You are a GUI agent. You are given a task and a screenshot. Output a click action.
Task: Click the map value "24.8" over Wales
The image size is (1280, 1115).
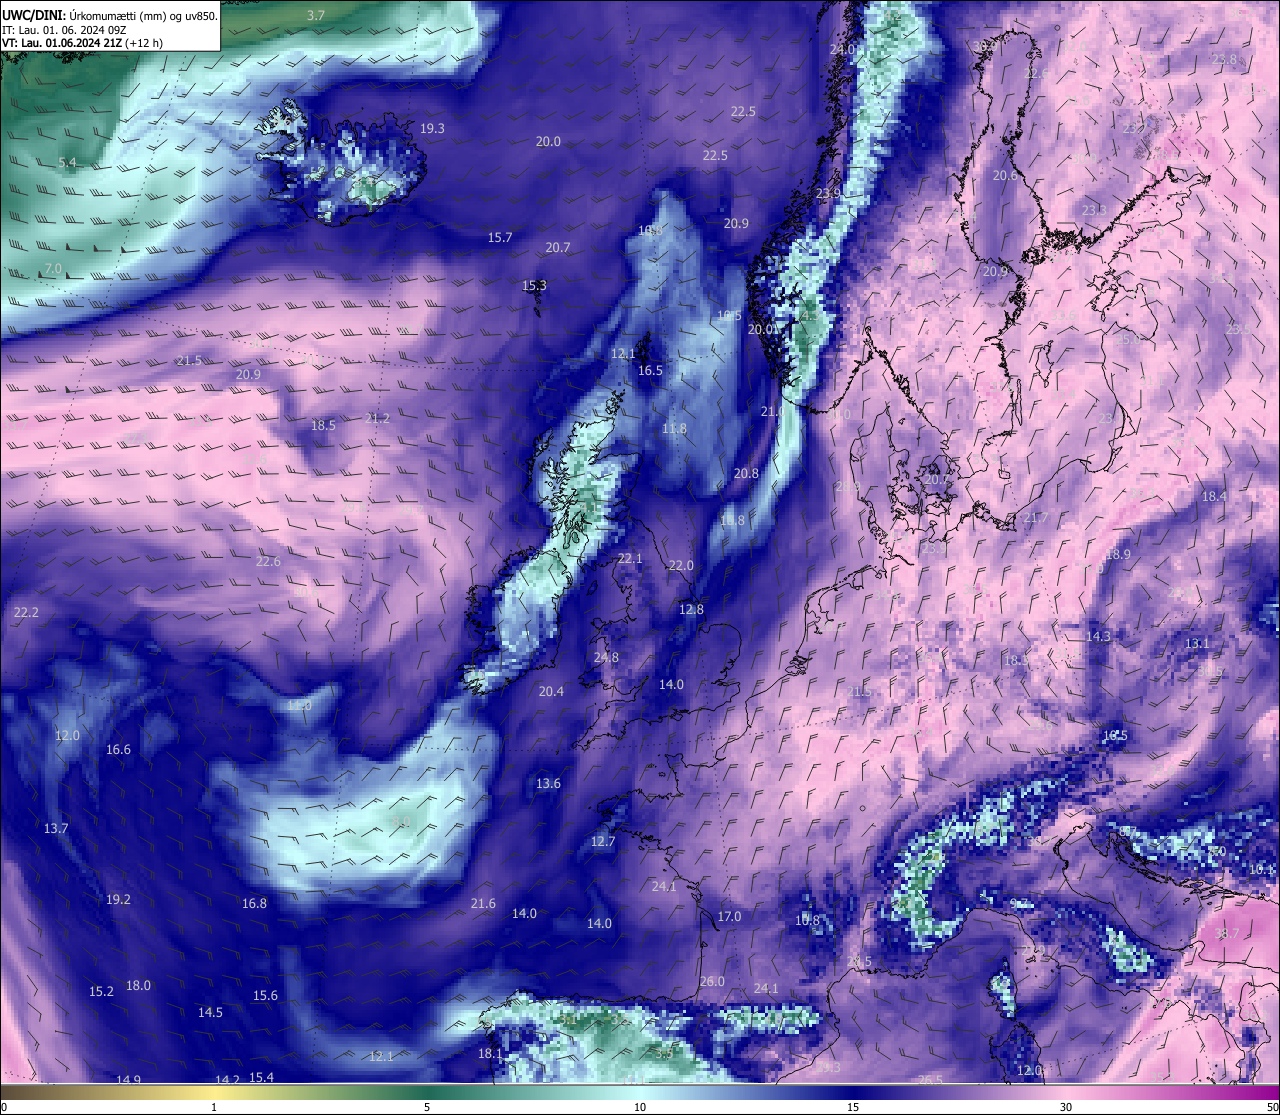tap(606, 657)
